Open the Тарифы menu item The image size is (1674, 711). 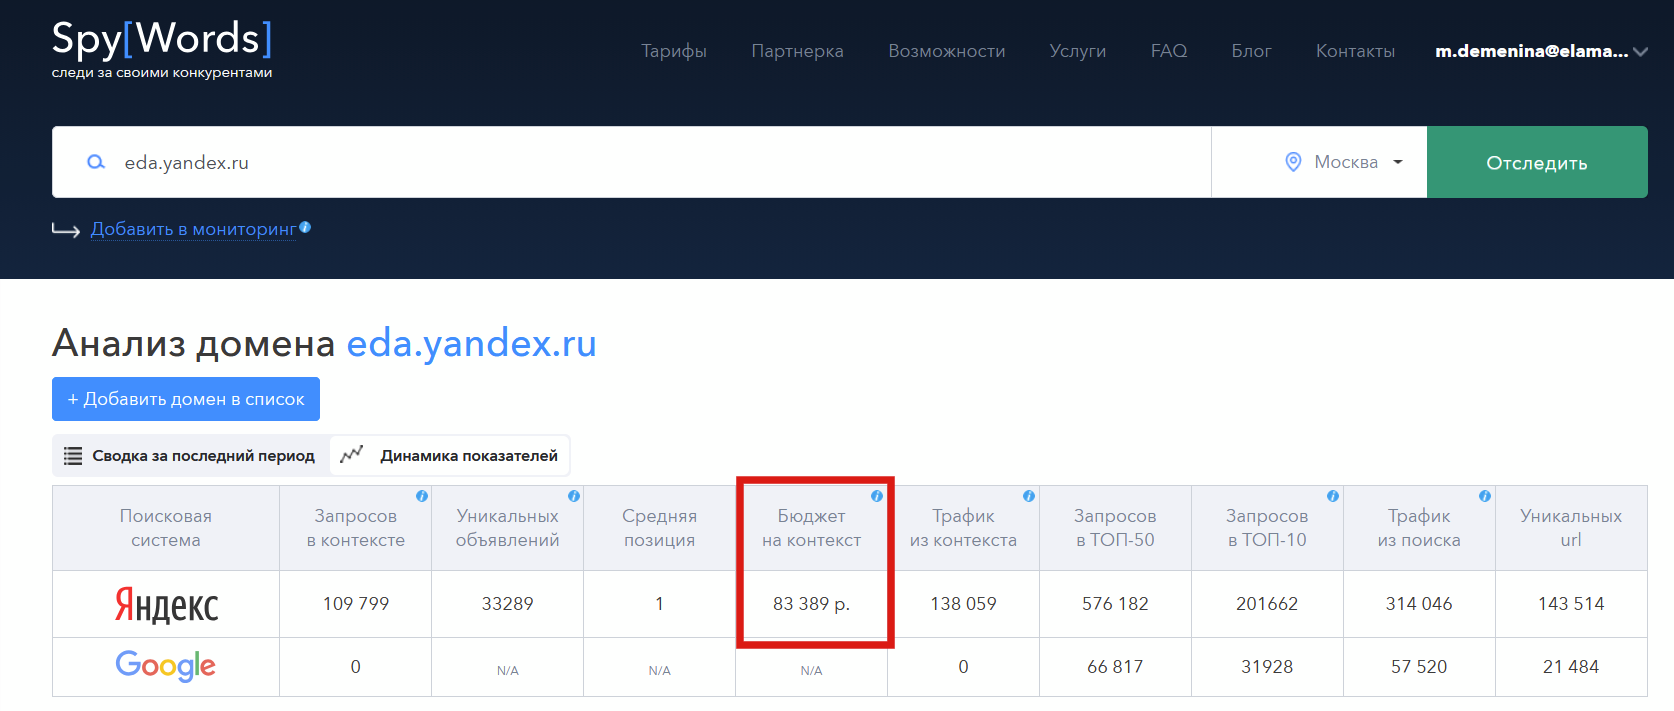pyautogui.click(x=674, y=51)
